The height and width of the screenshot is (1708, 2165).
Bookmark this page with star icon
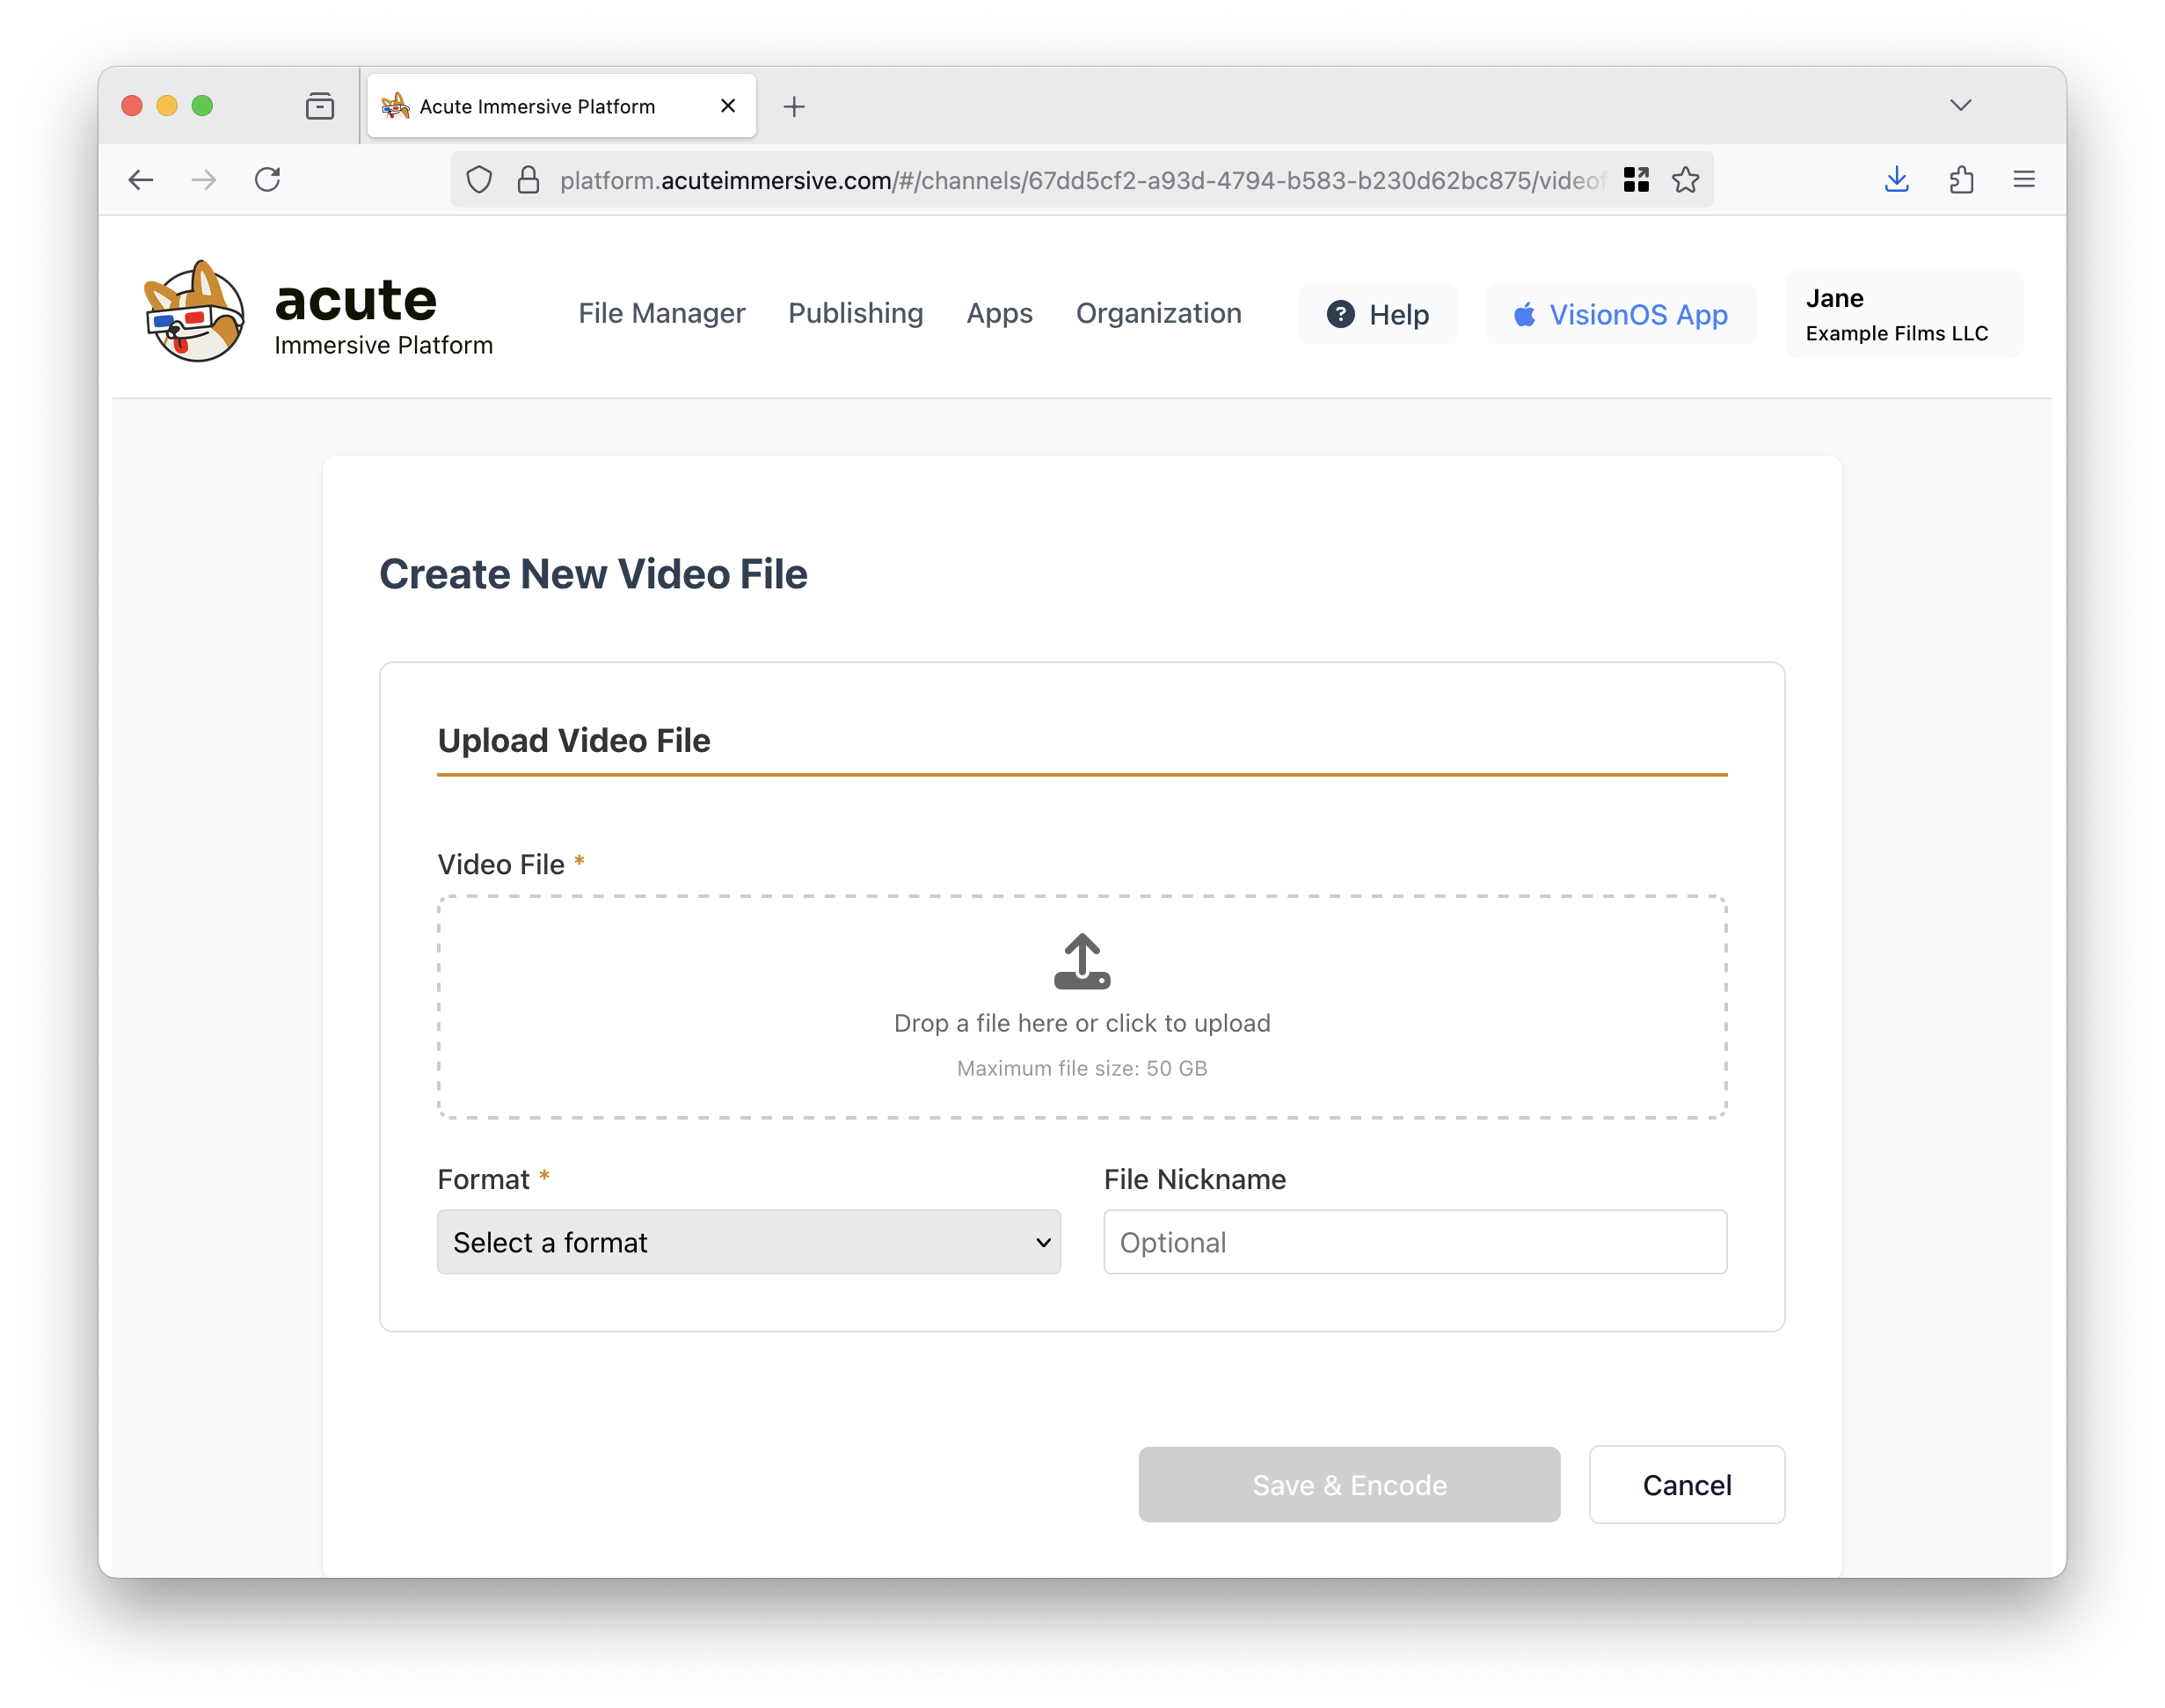(x=1685, y=180)
